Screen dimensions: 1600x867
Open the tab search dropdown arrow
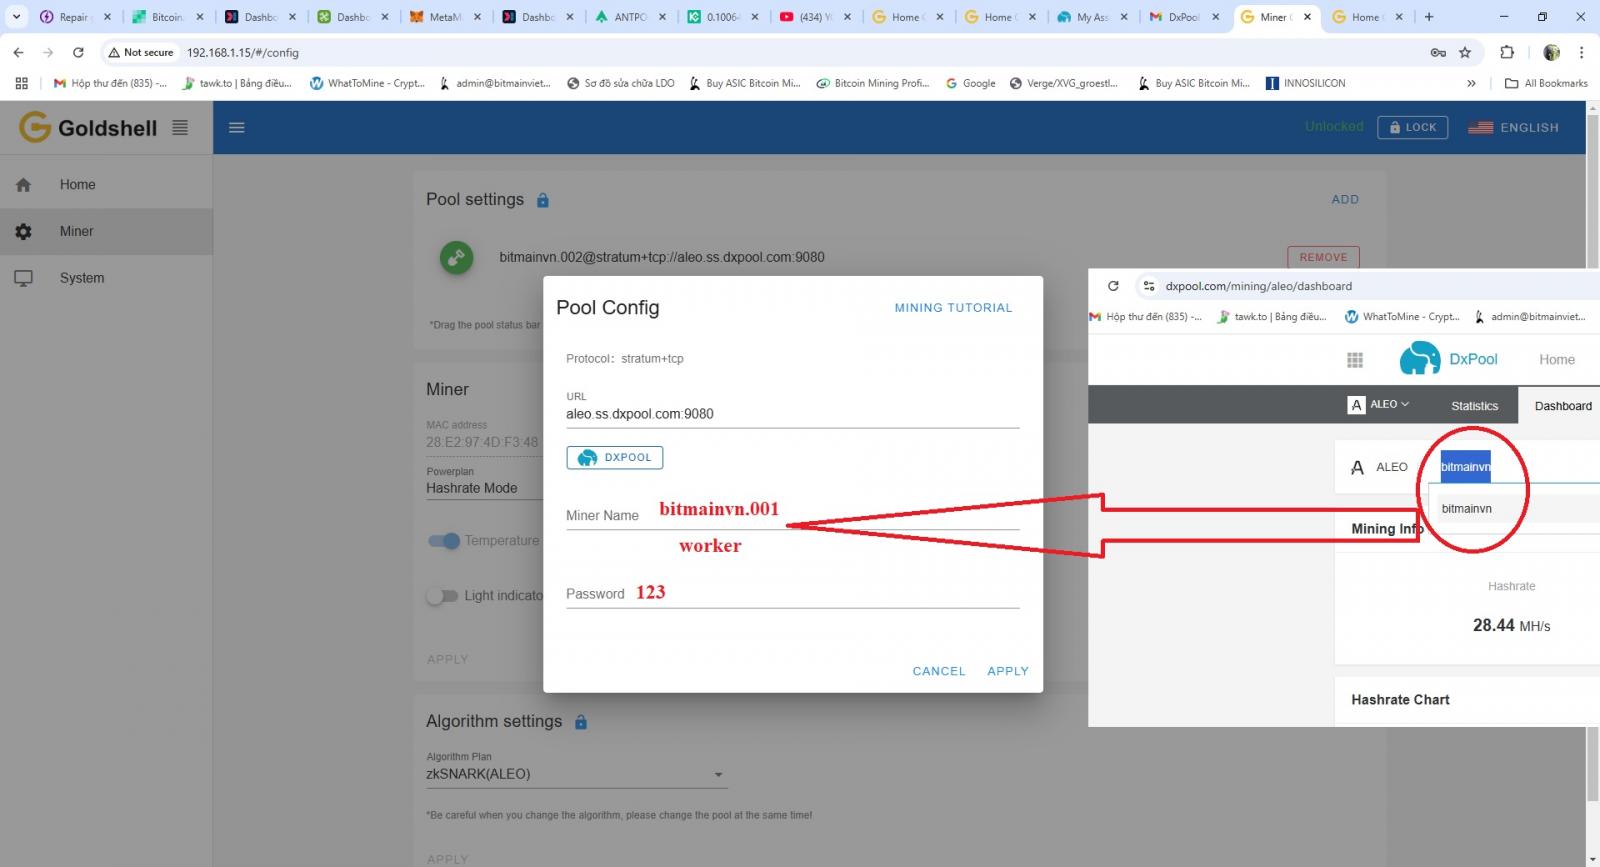16,17
